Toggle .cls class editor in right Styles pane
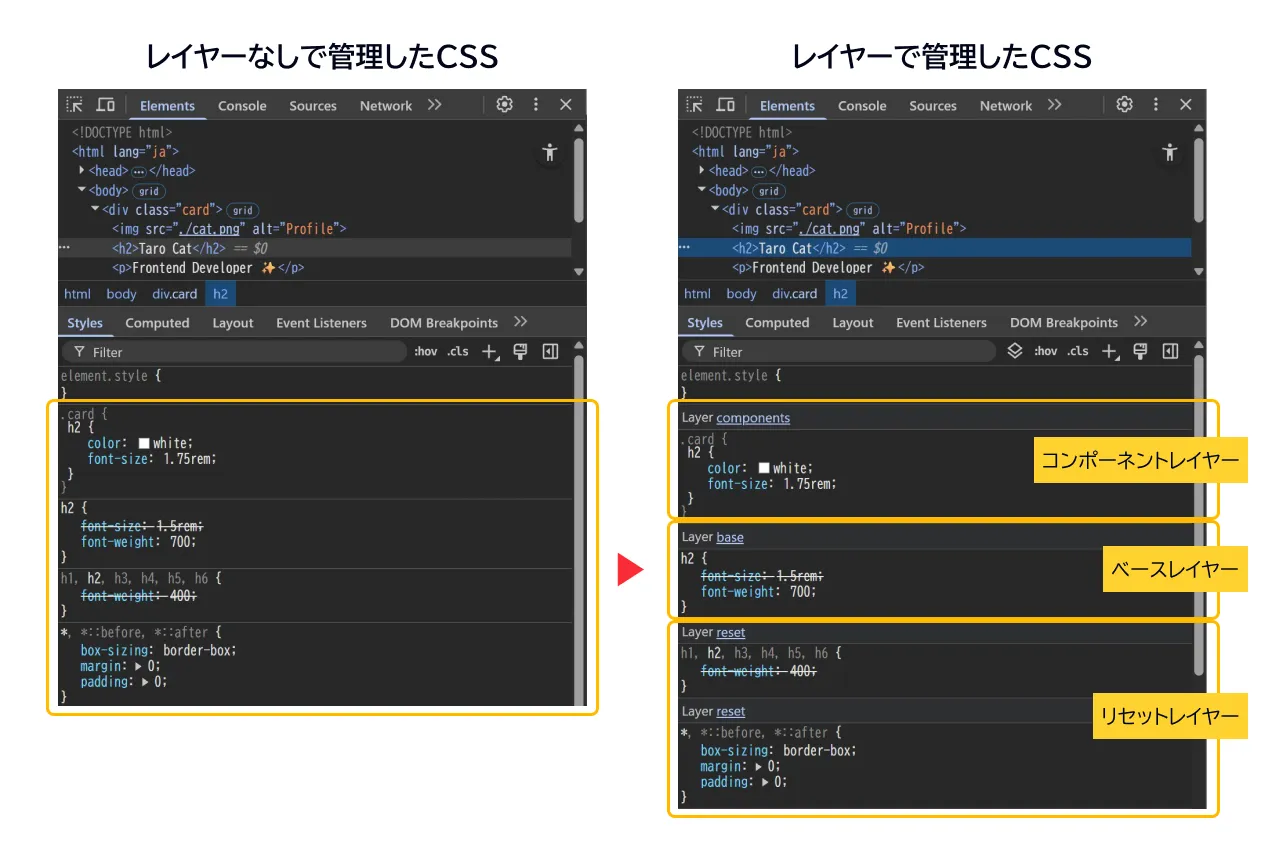 1077,351
